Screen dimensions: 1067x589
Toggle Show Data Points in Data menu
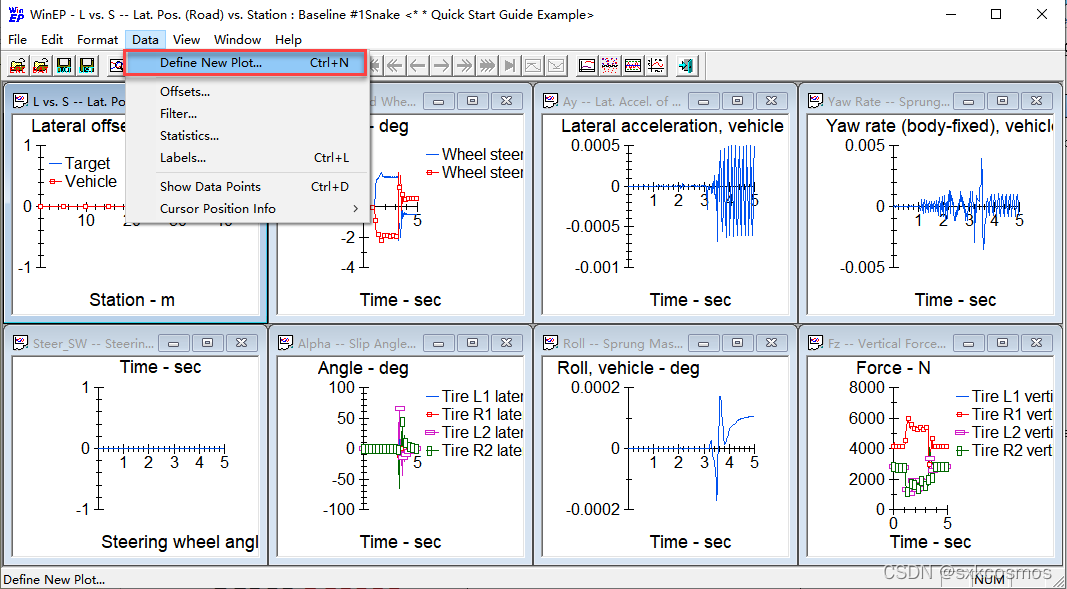tap(248, 186)
